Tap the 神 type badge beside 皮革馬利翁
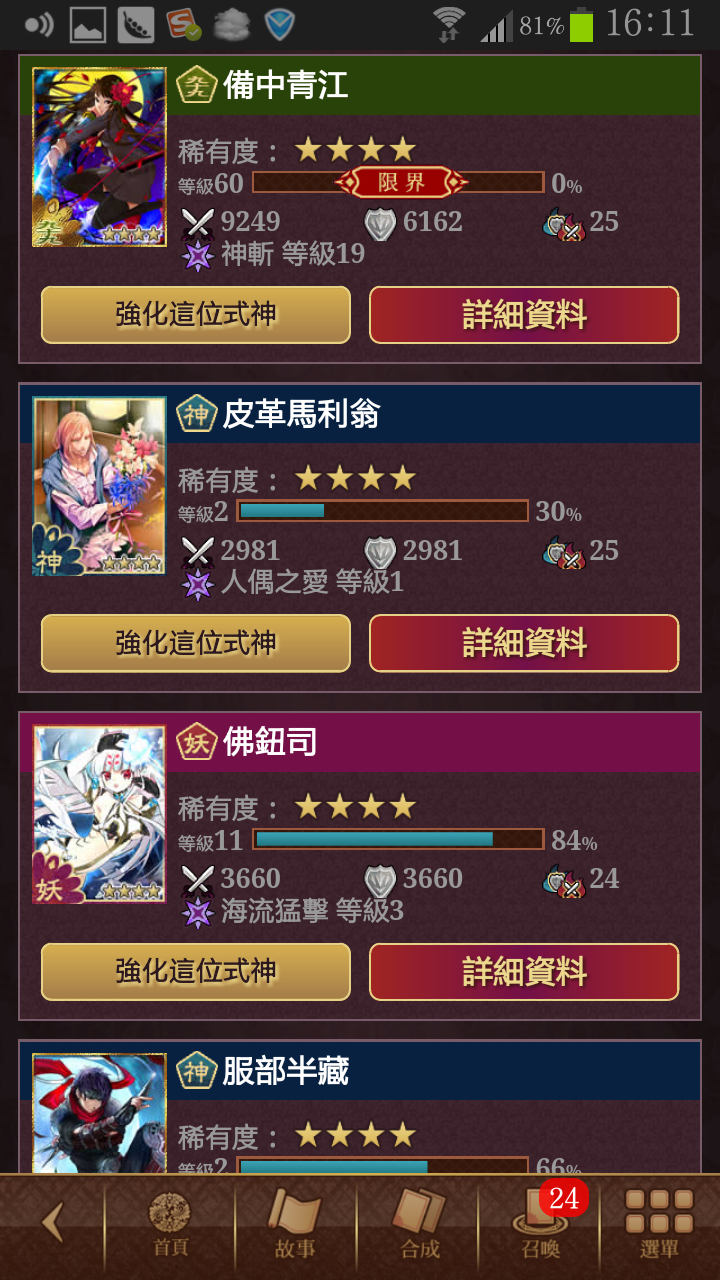This screenshot has height=1280, width=720. (x=197, y=414)
